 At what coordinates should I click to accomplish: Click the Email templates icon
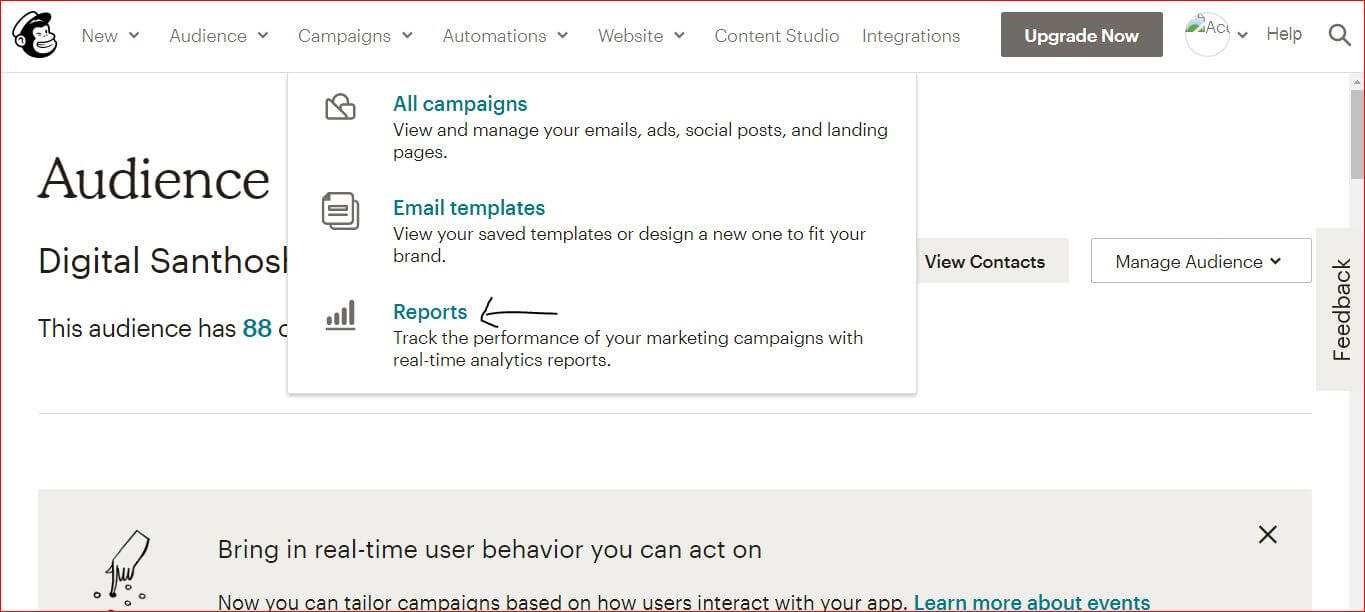coord(340,211)
